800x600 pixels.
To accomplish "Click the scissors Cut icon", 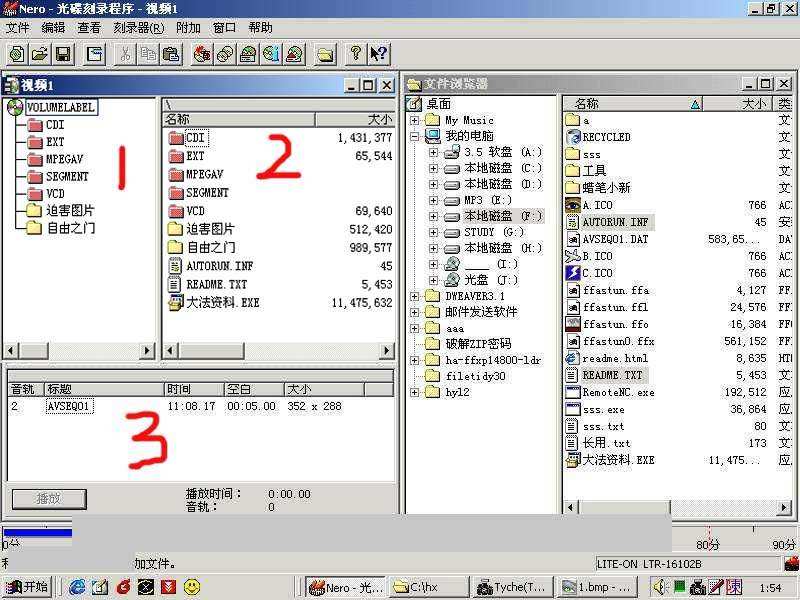I will click(126, 54).
